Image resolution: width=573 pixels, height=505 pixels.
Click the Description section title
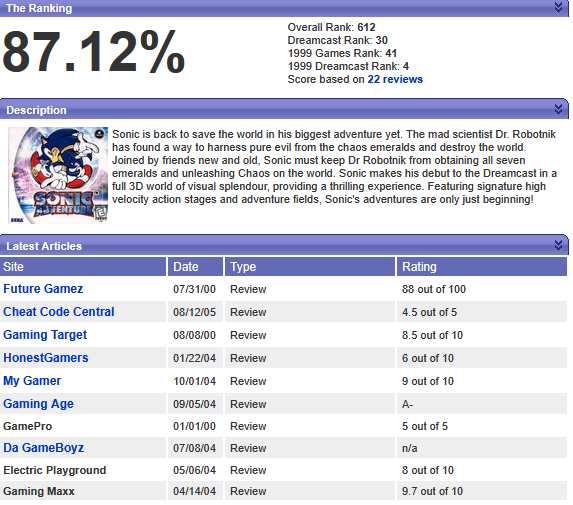point(37,110)
